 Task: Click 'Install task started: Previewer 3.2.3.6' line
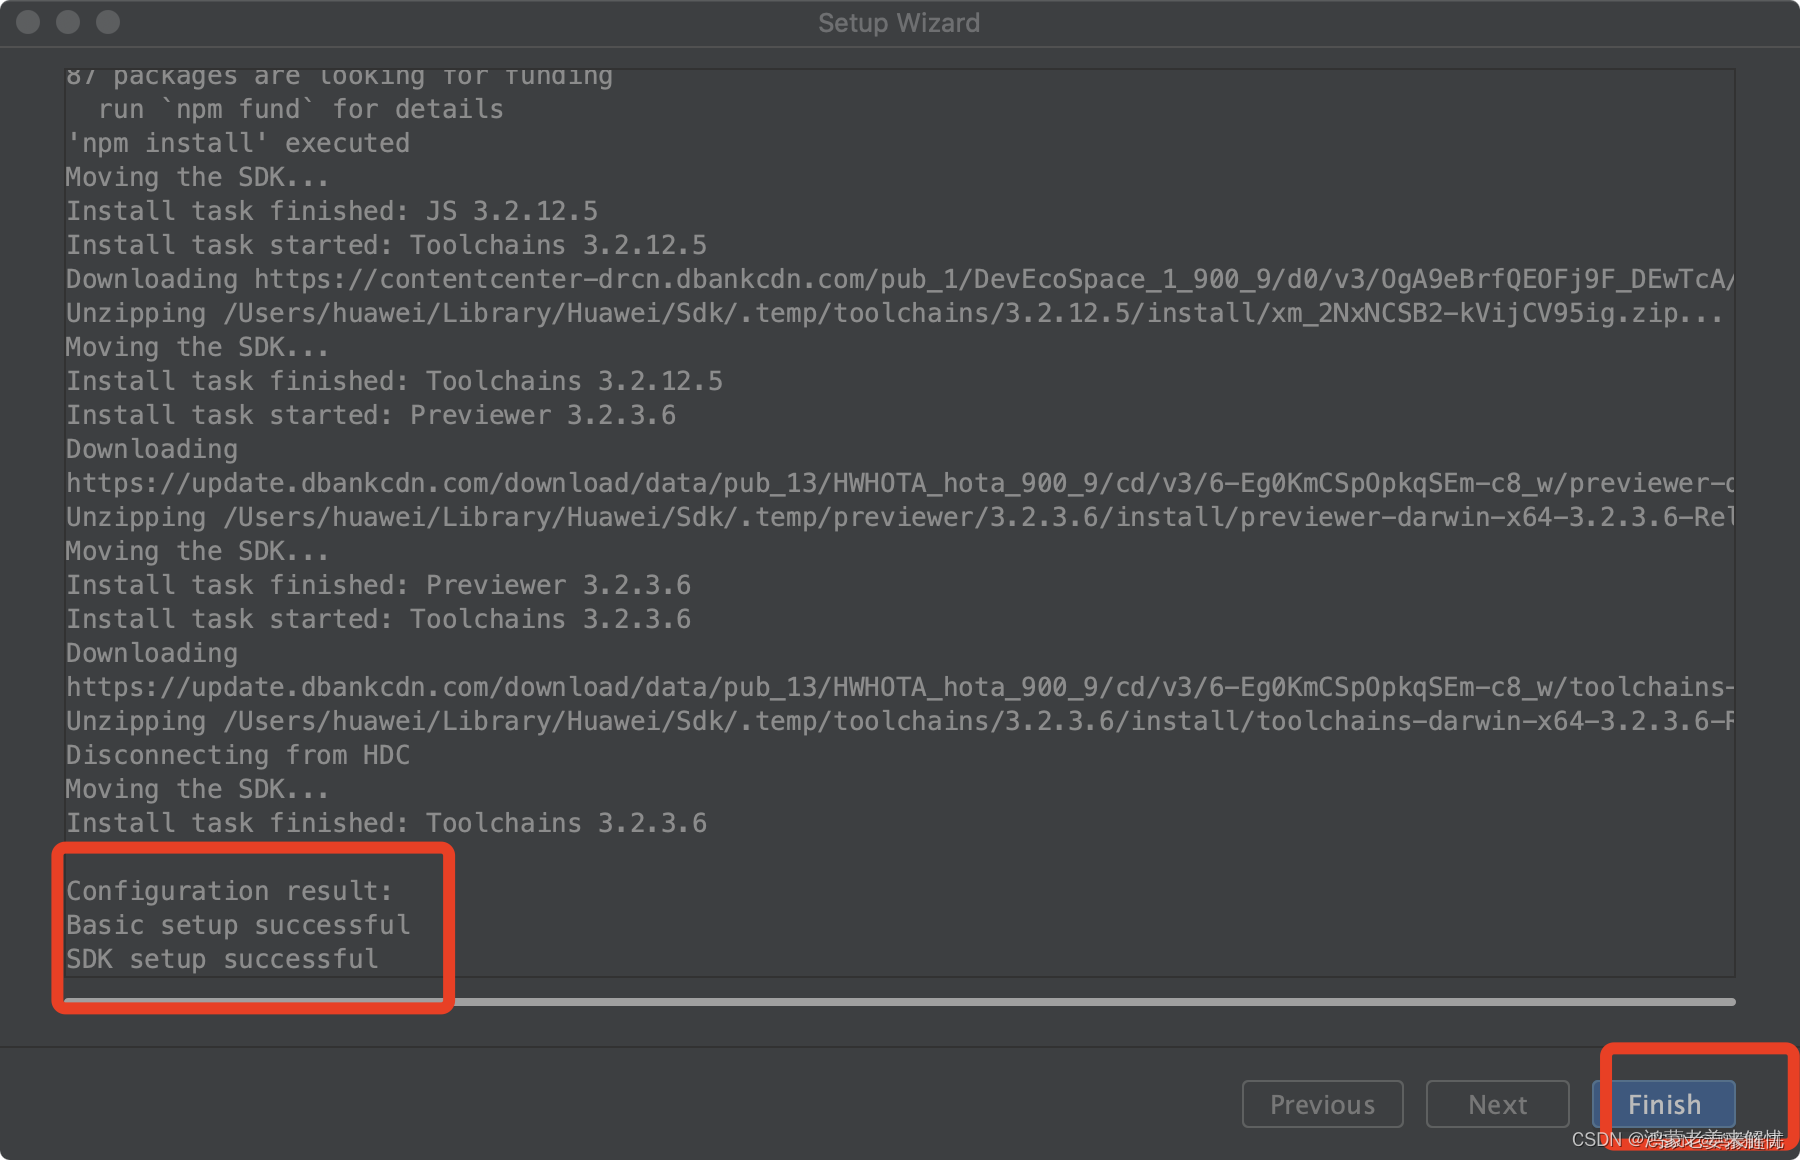coord(371,415)
